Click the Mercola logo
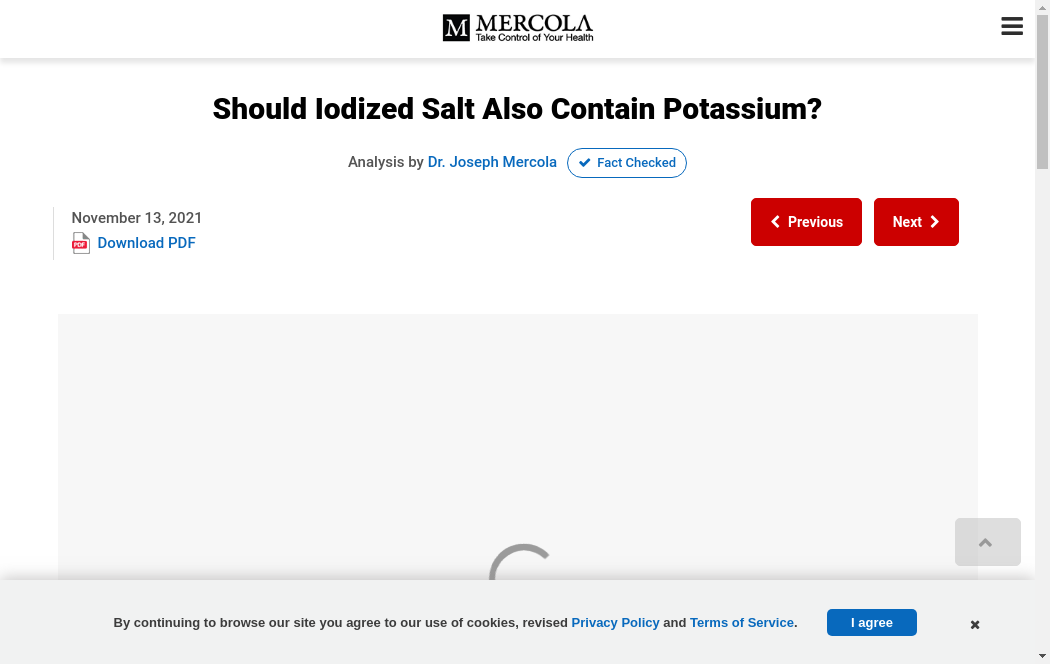1050x664 pixels. pos(518,28)
